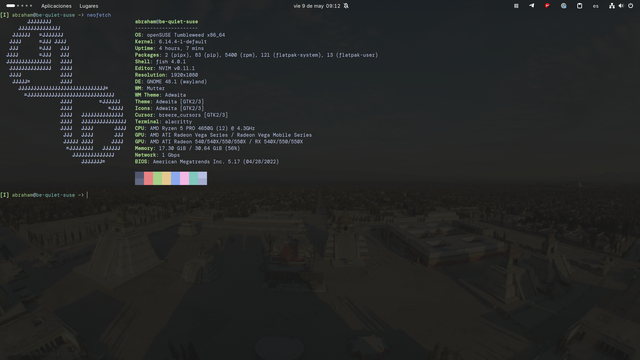
Task: Click the power icon in system menu
Action: pyautogui.click(x=631, y=6)
